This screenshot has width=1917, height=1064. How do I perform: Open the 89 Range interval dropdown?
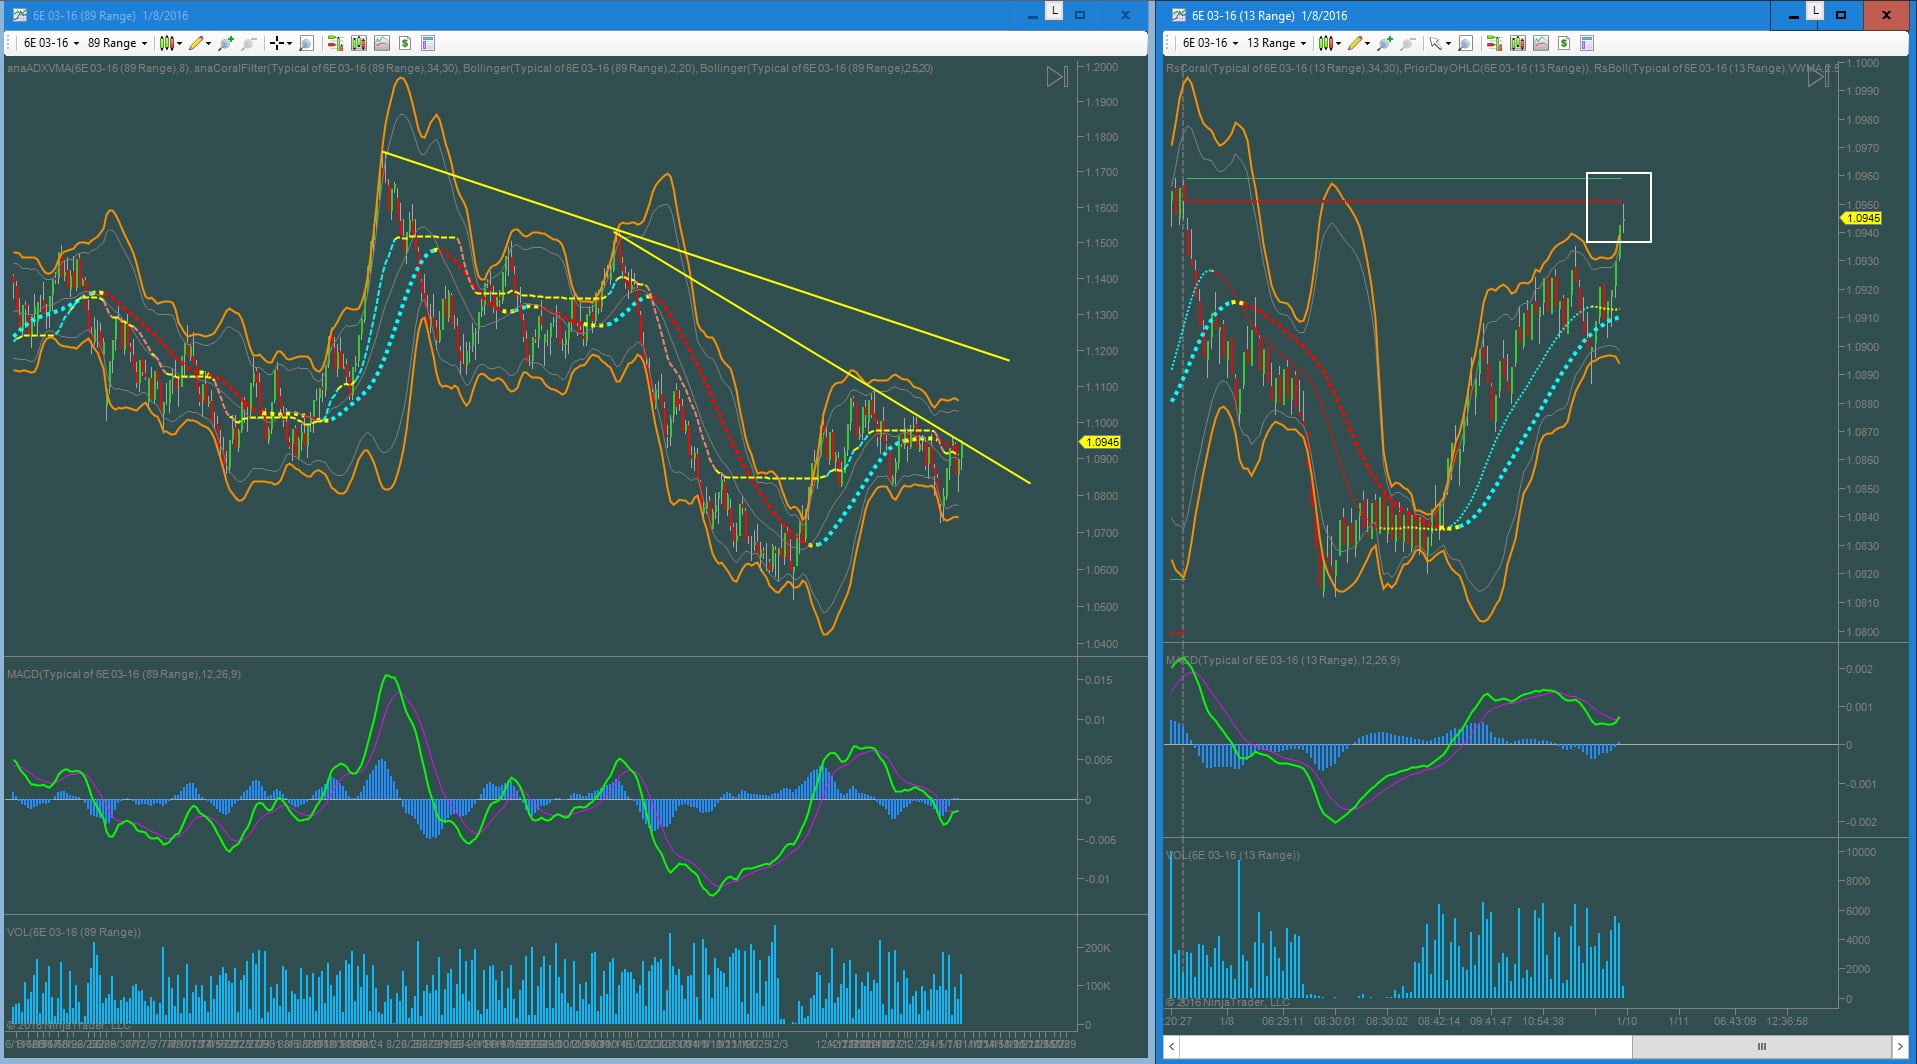(117, 43)
